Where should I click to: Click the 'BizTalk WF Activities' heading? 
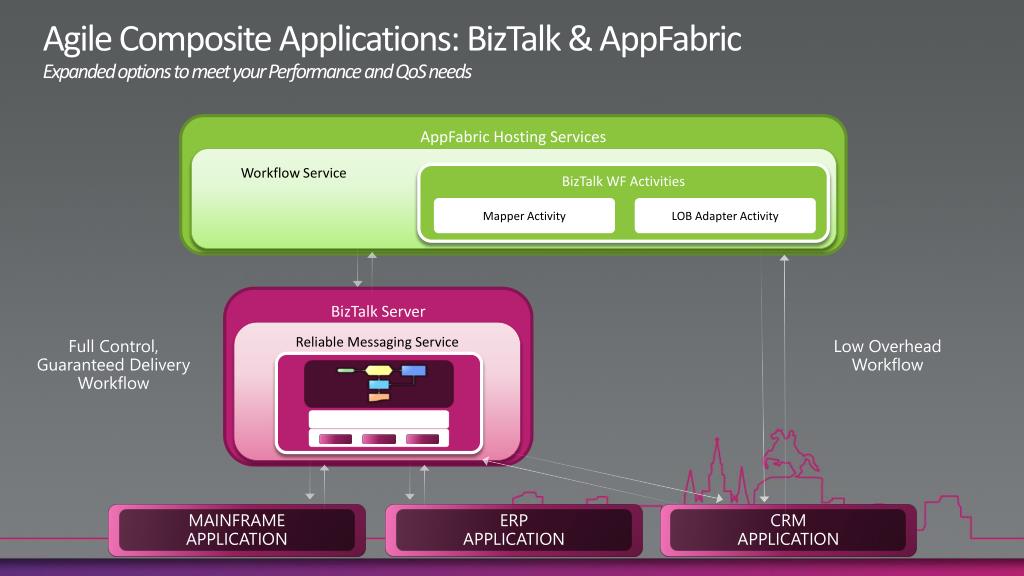pyautogui.click(x=623, y=182)
